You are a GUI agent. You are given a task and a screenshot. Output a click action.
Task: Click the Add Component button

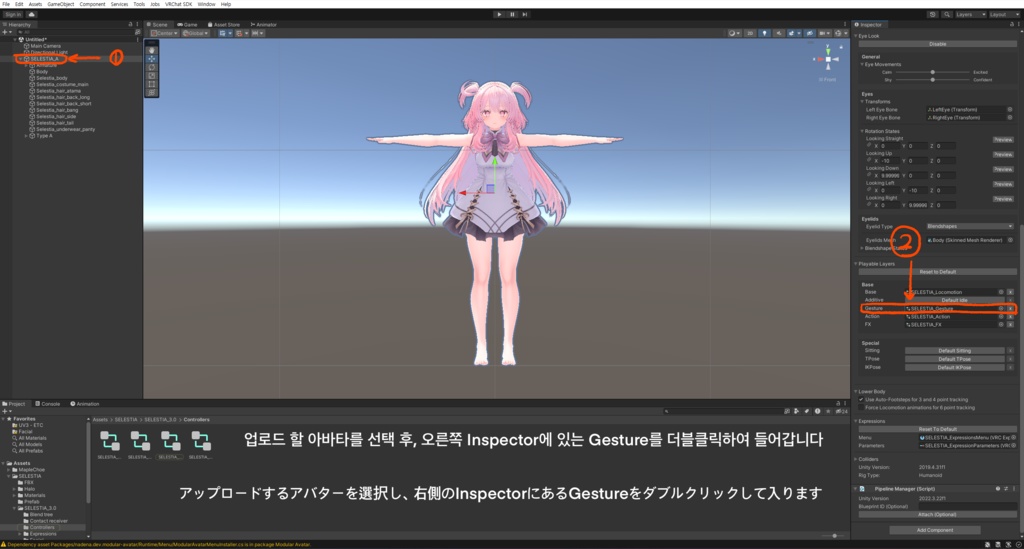pos(935,530)
